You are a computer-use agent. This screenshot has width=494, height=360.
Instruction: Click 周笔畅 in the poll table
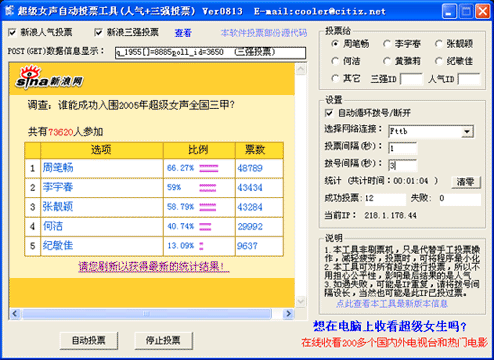(x=58, y=167)
